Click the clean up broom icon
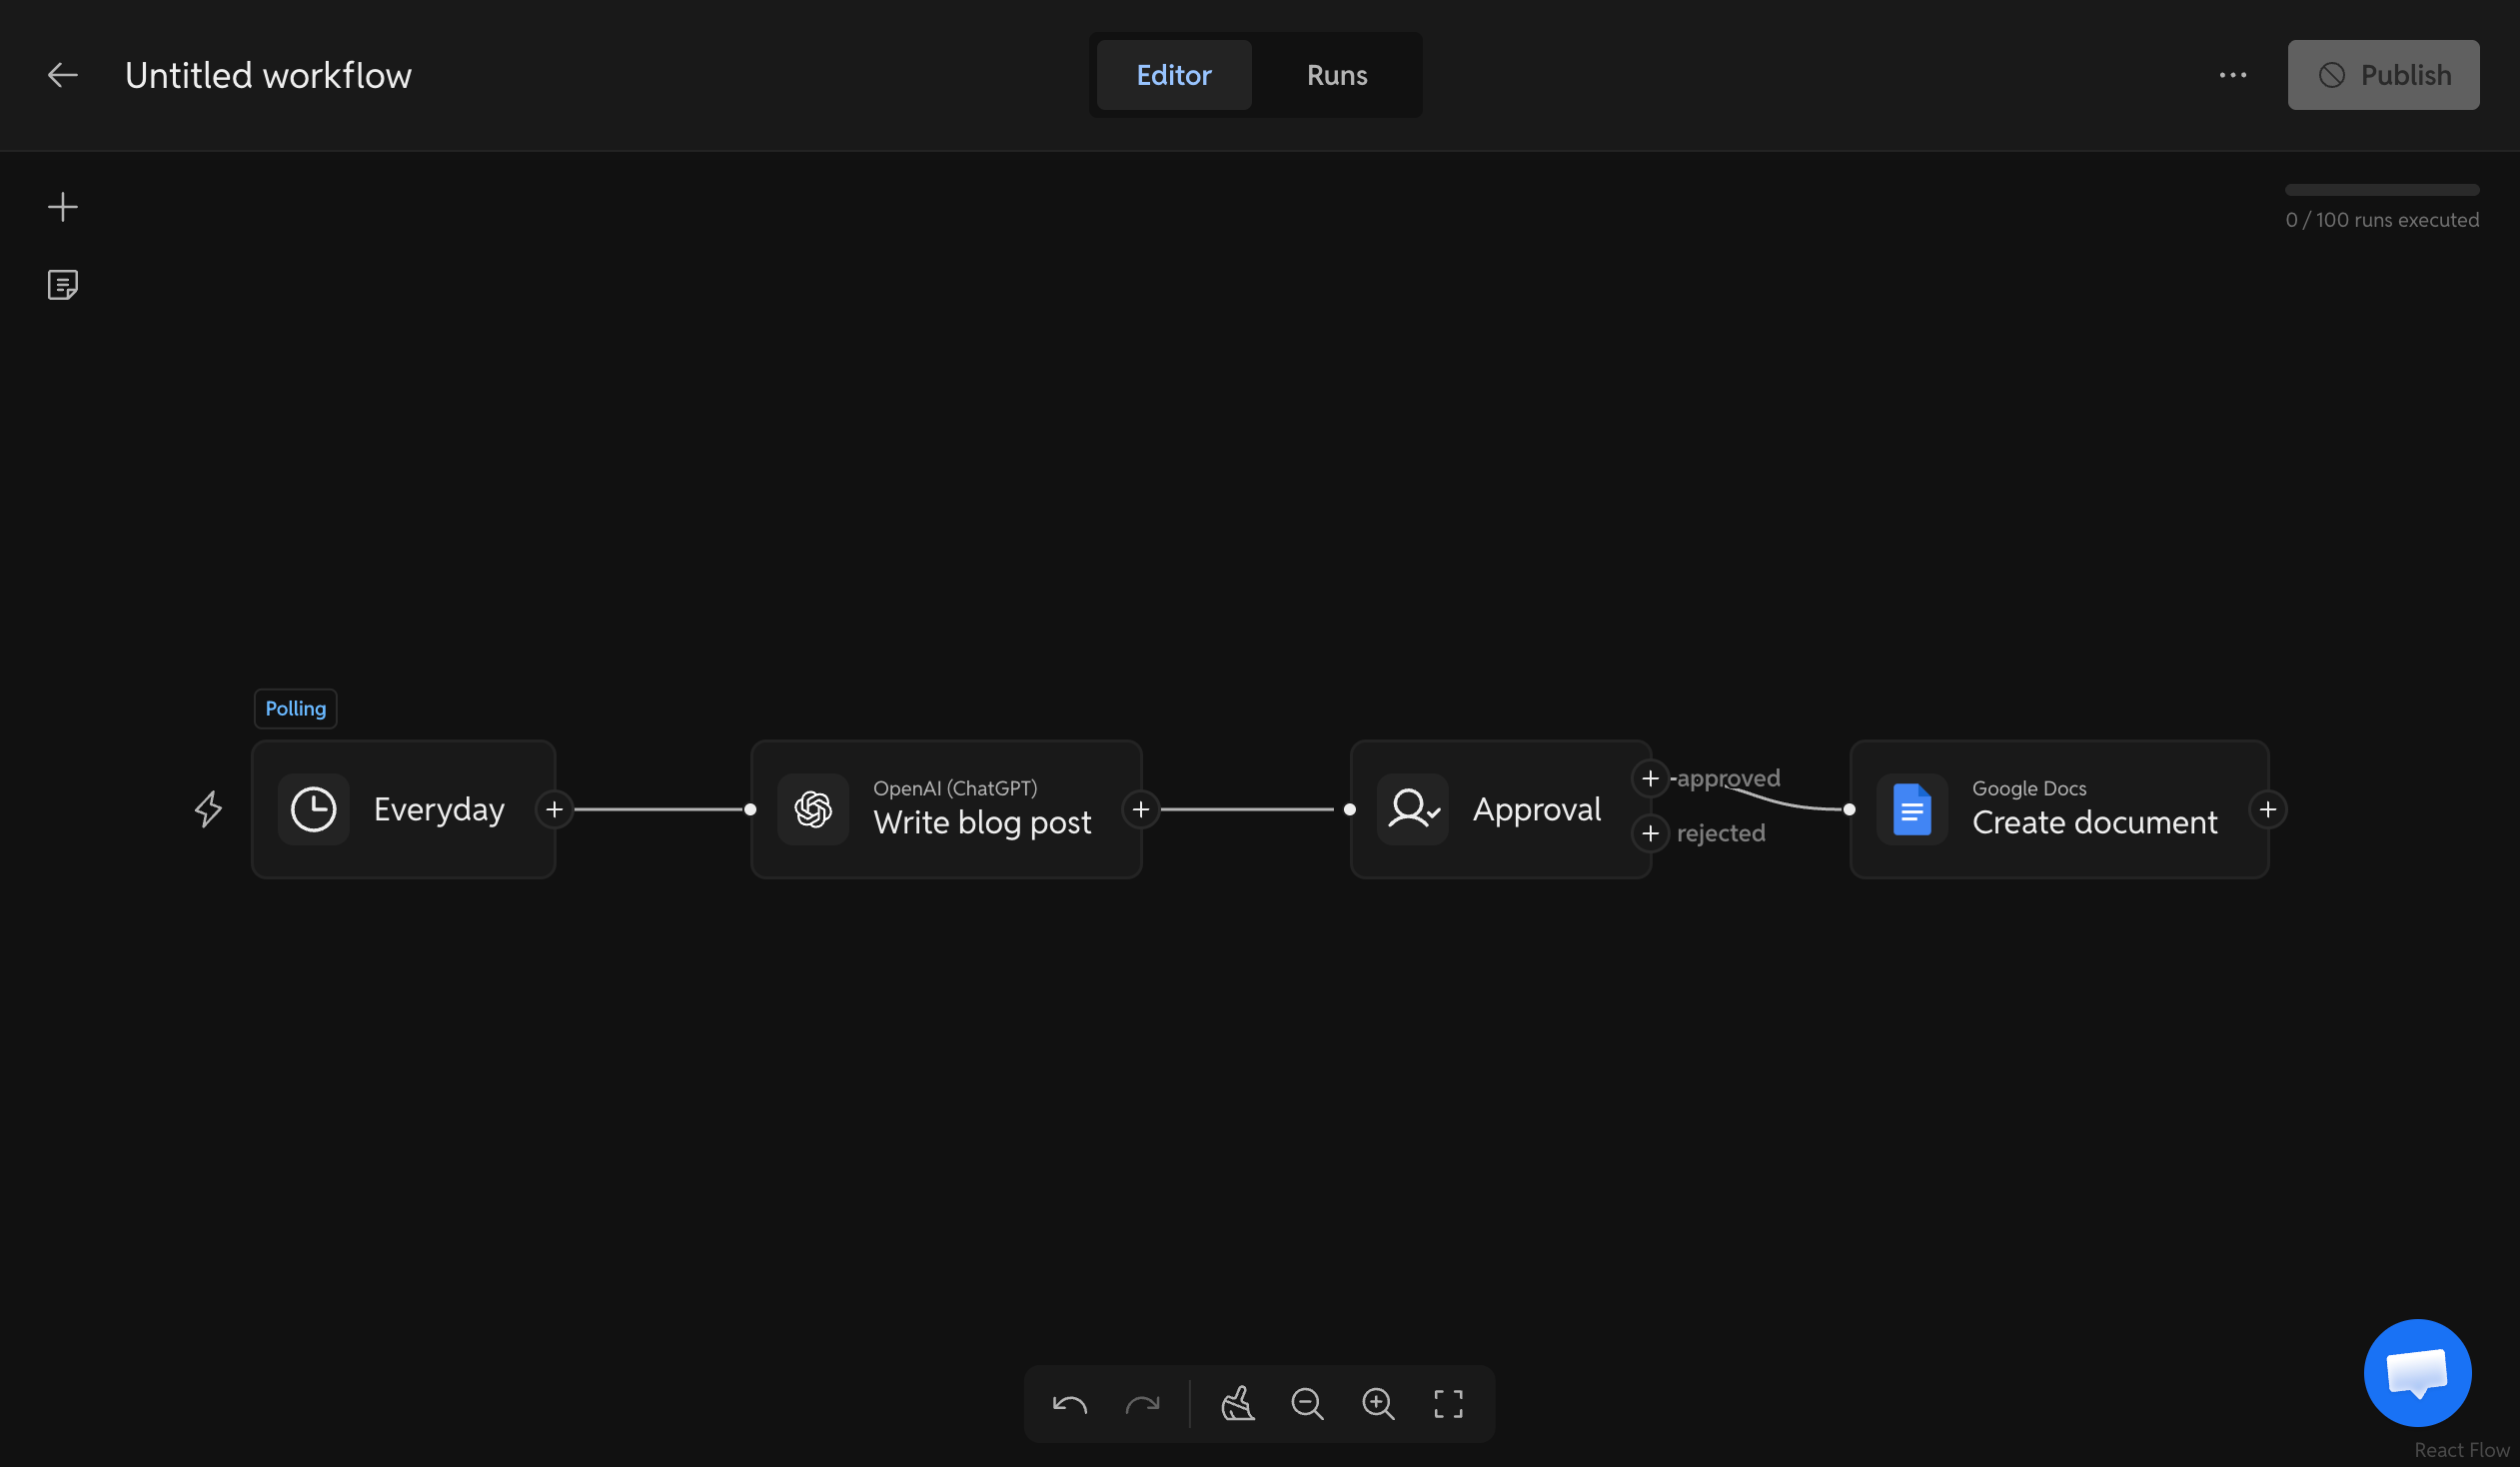The height and width of the screenshot is (1467, 2520). [x=1237, y=1404]
